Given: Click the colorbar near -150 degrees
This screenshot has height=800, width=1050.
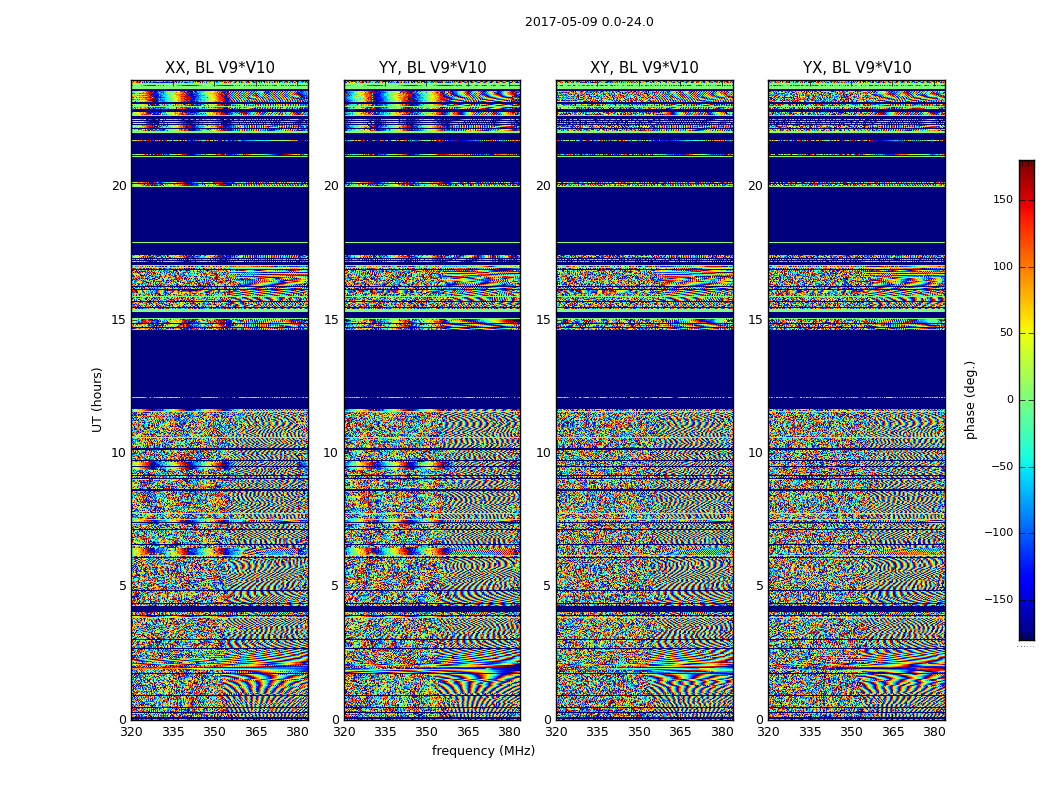Looking at the screenshot, I should pyautogui.click(x=1027, y=599).
